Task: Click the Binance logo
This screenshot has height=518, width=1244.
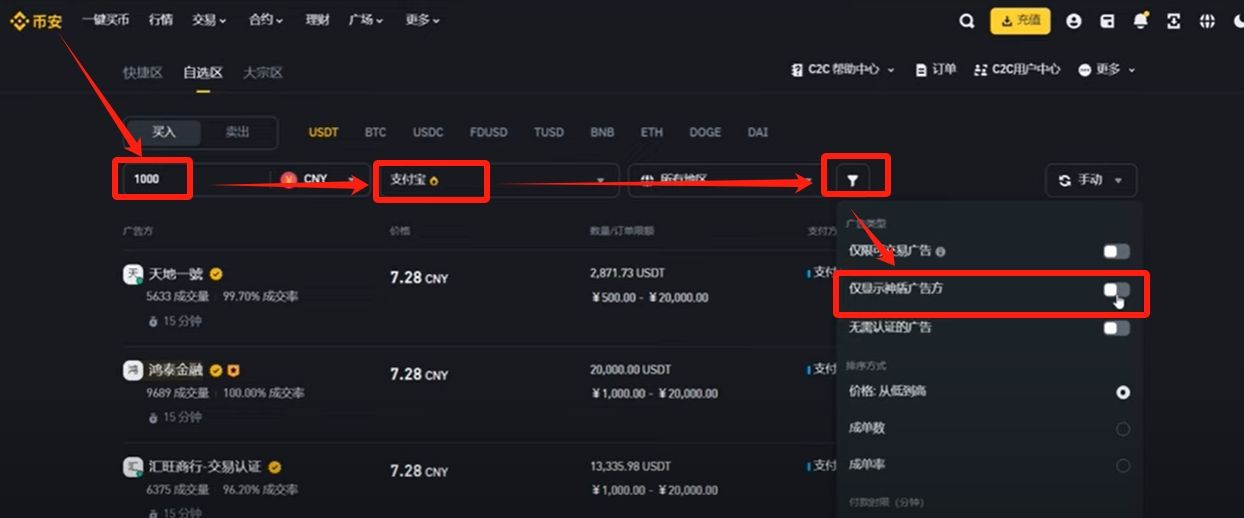Action: [36, 20]
